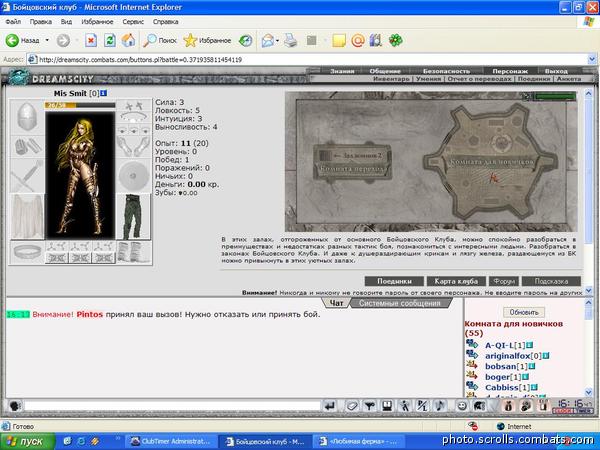600x450 pixels.
Task: Open the Поиск search toolbar button
Action: pos(160,40)
